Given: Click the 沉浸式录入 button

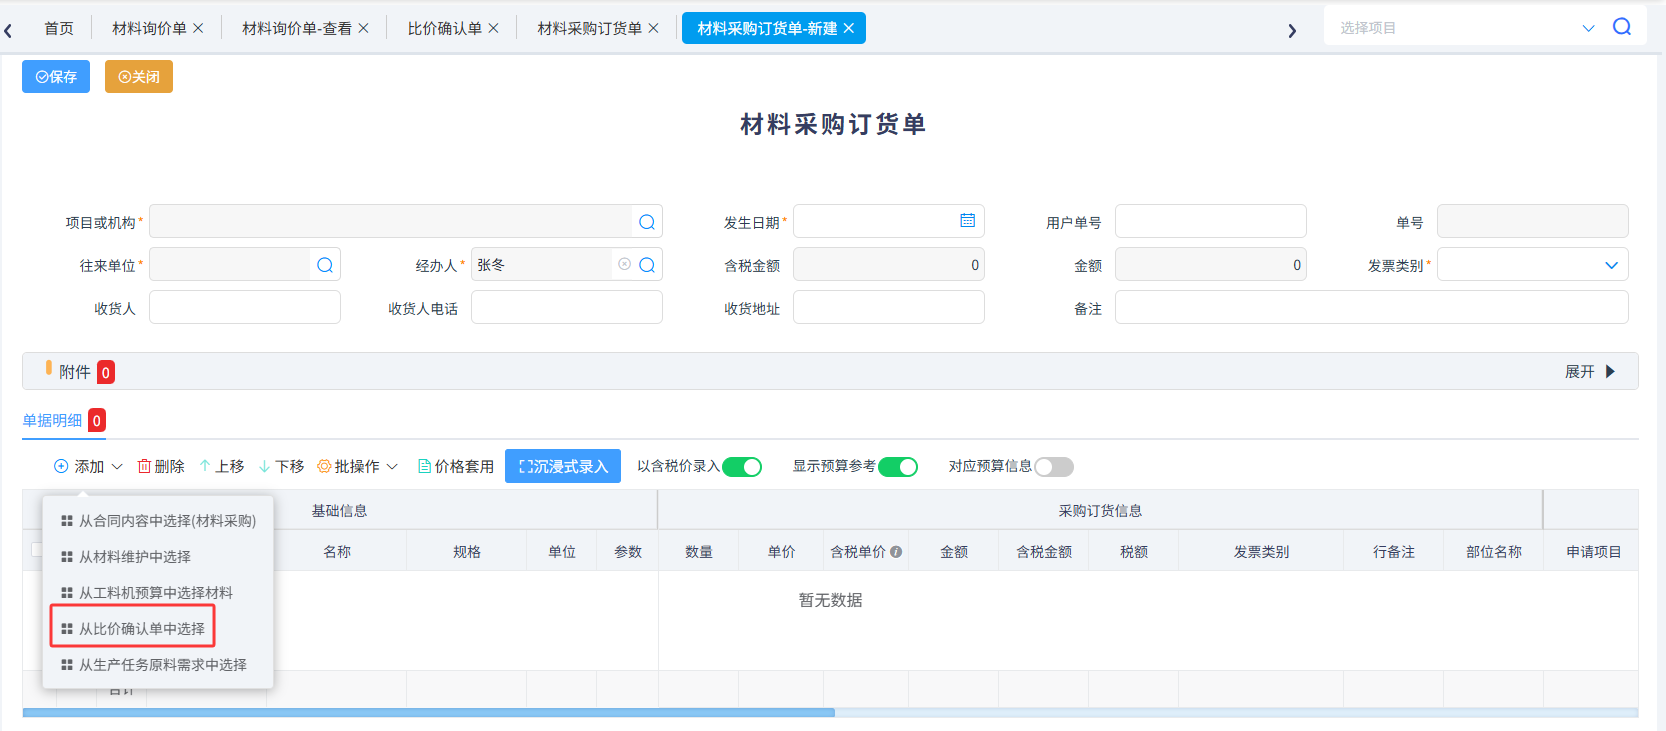Looking at the screenshot, I should pyautogui.click(x=563, y=466).
